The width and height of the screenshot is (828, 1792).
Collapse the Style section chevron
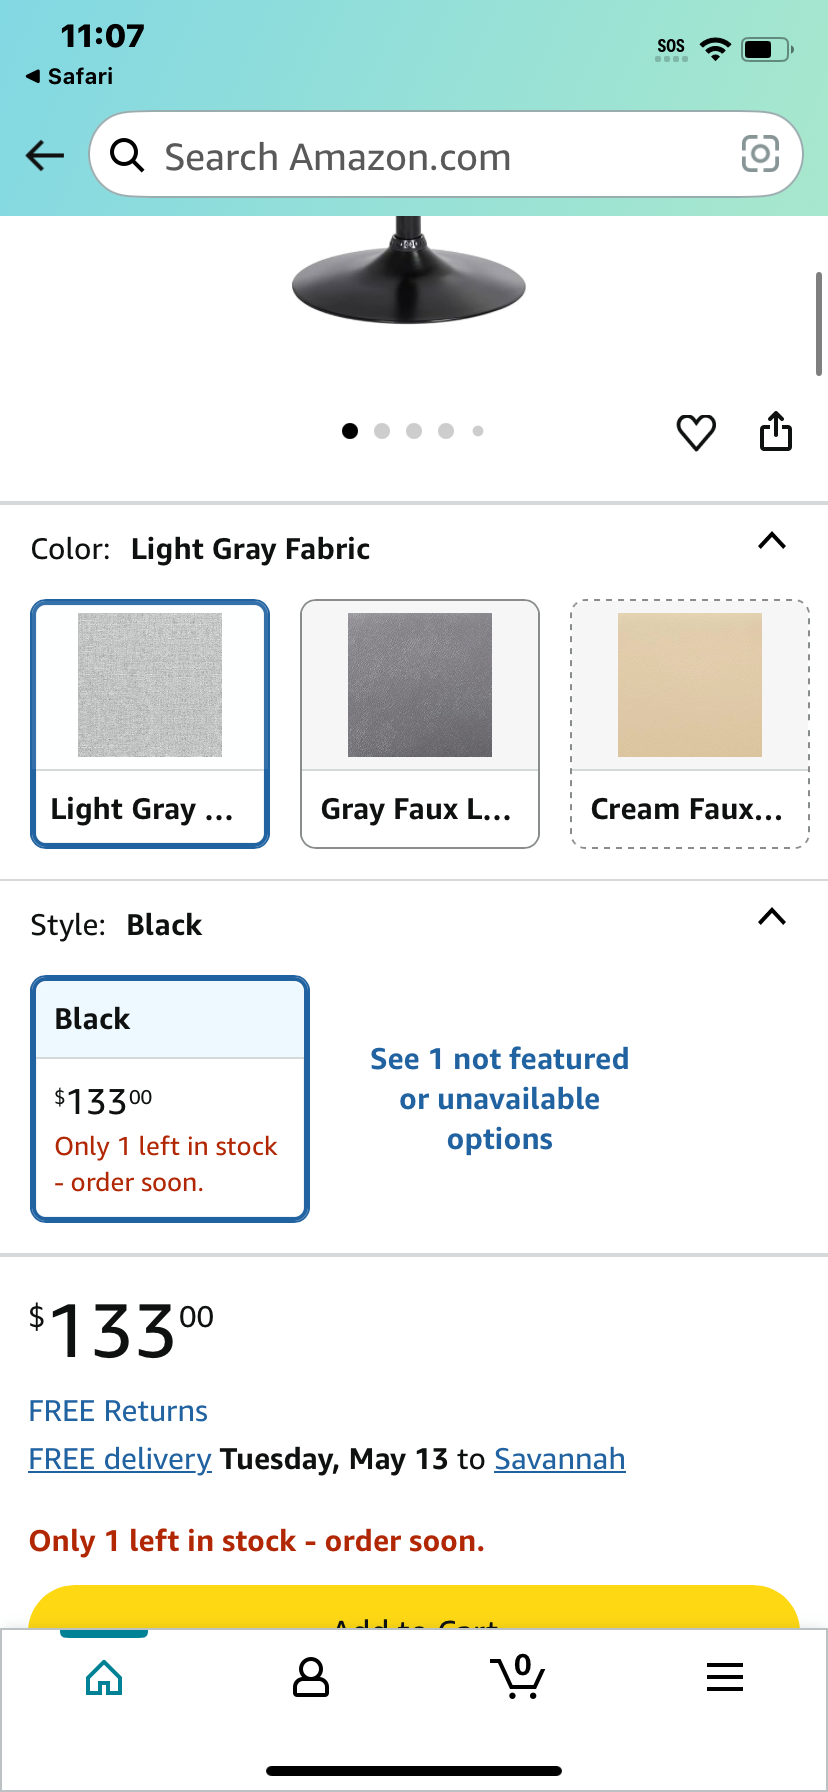pyautogui.click(x=772, y=917)
